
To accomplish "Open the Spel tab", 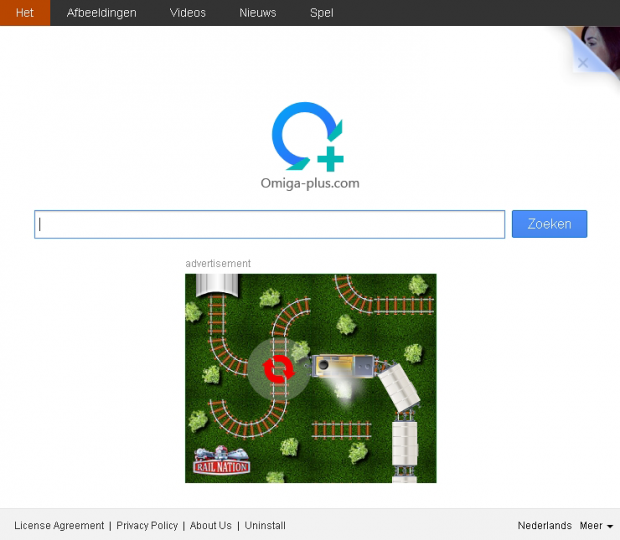I will (322, 13).
